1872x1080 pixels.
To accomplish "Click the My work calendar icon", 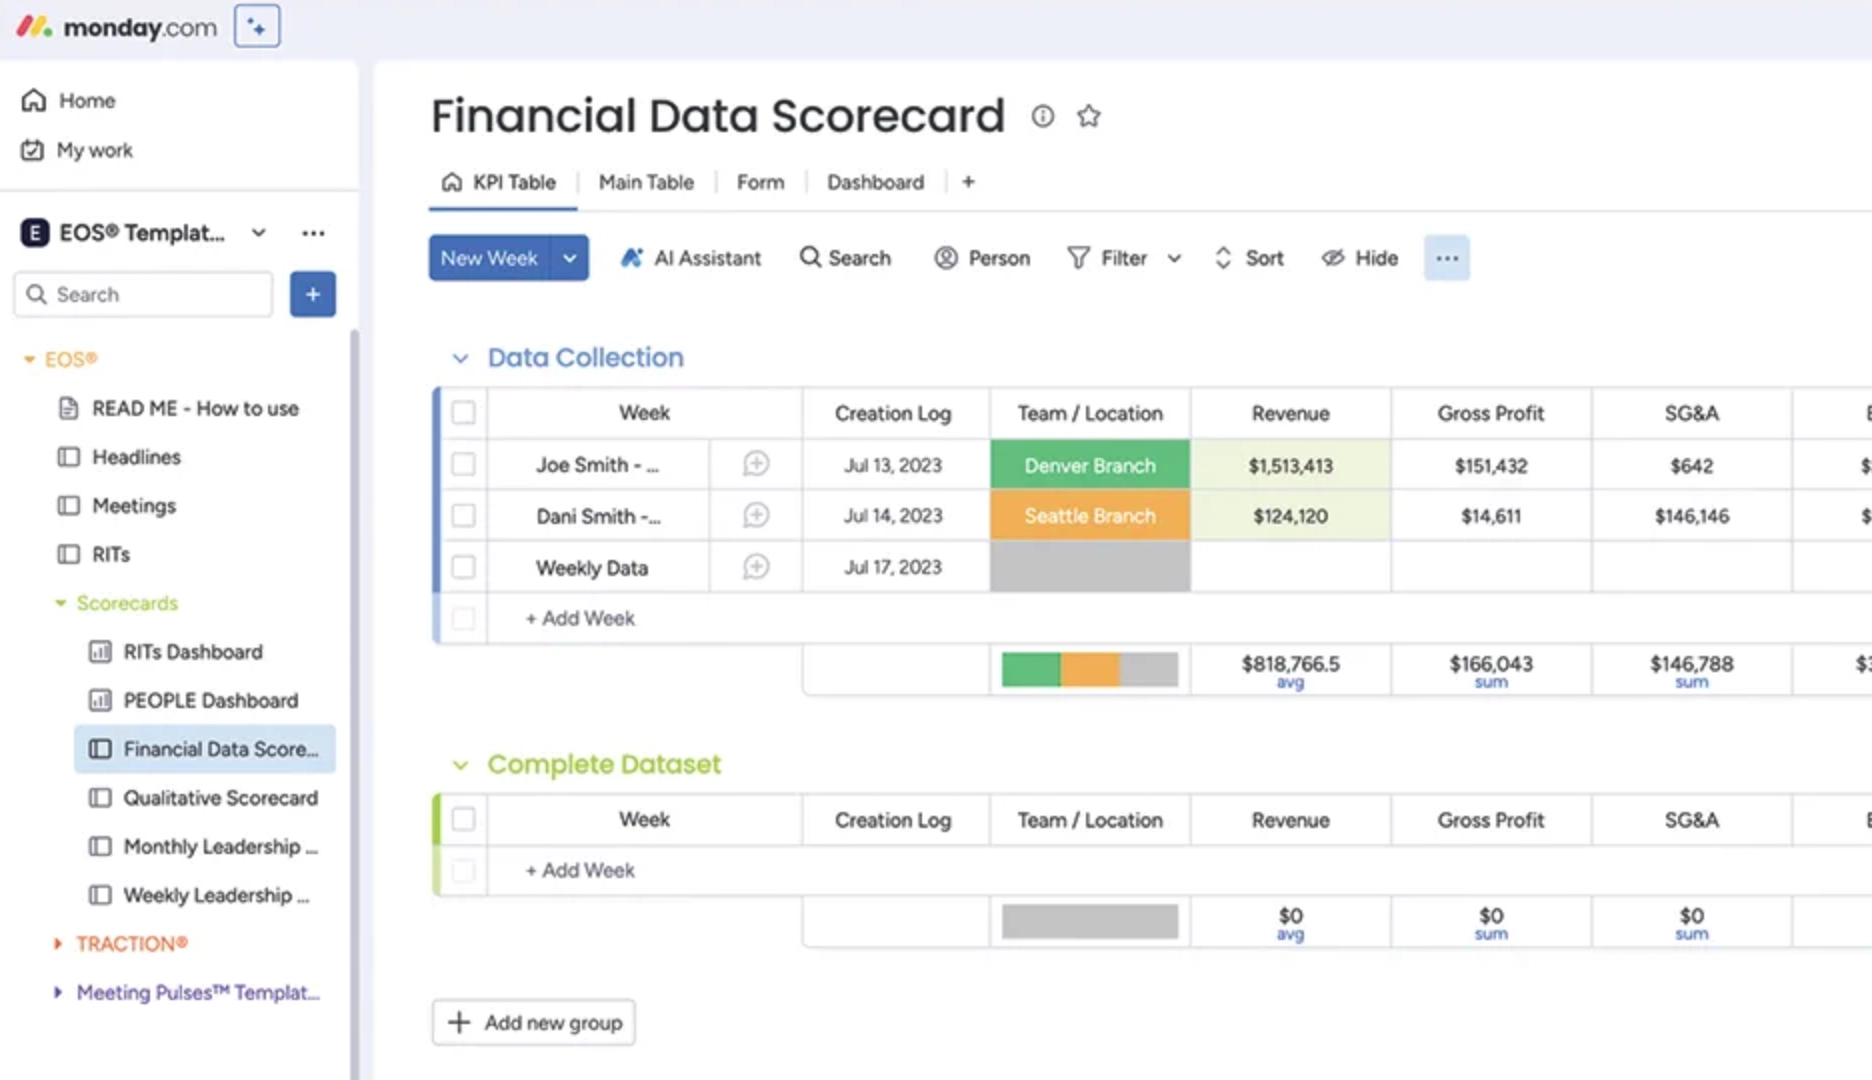I will tap(33, 150).
